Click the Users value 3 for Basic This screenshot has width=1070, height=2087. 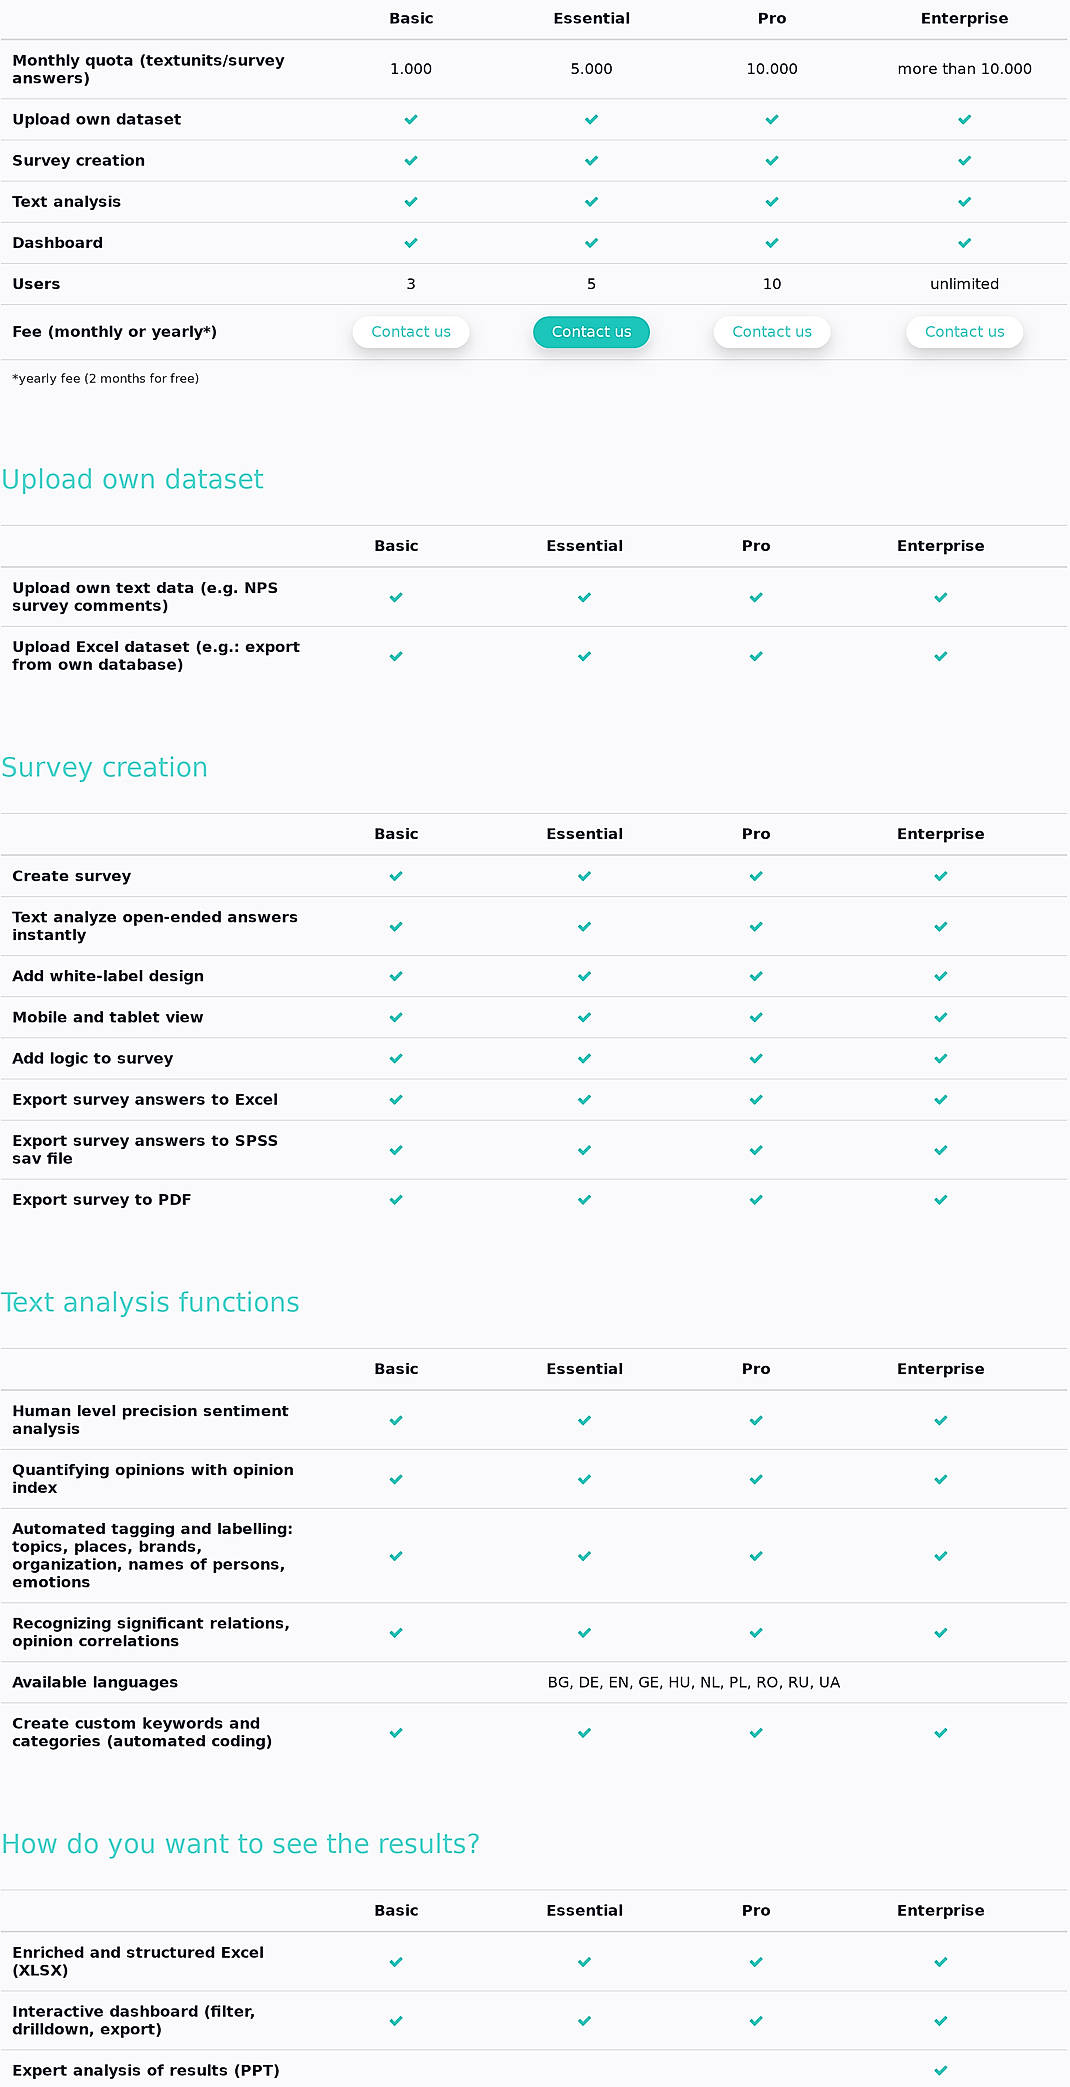[x=411, y=284]
